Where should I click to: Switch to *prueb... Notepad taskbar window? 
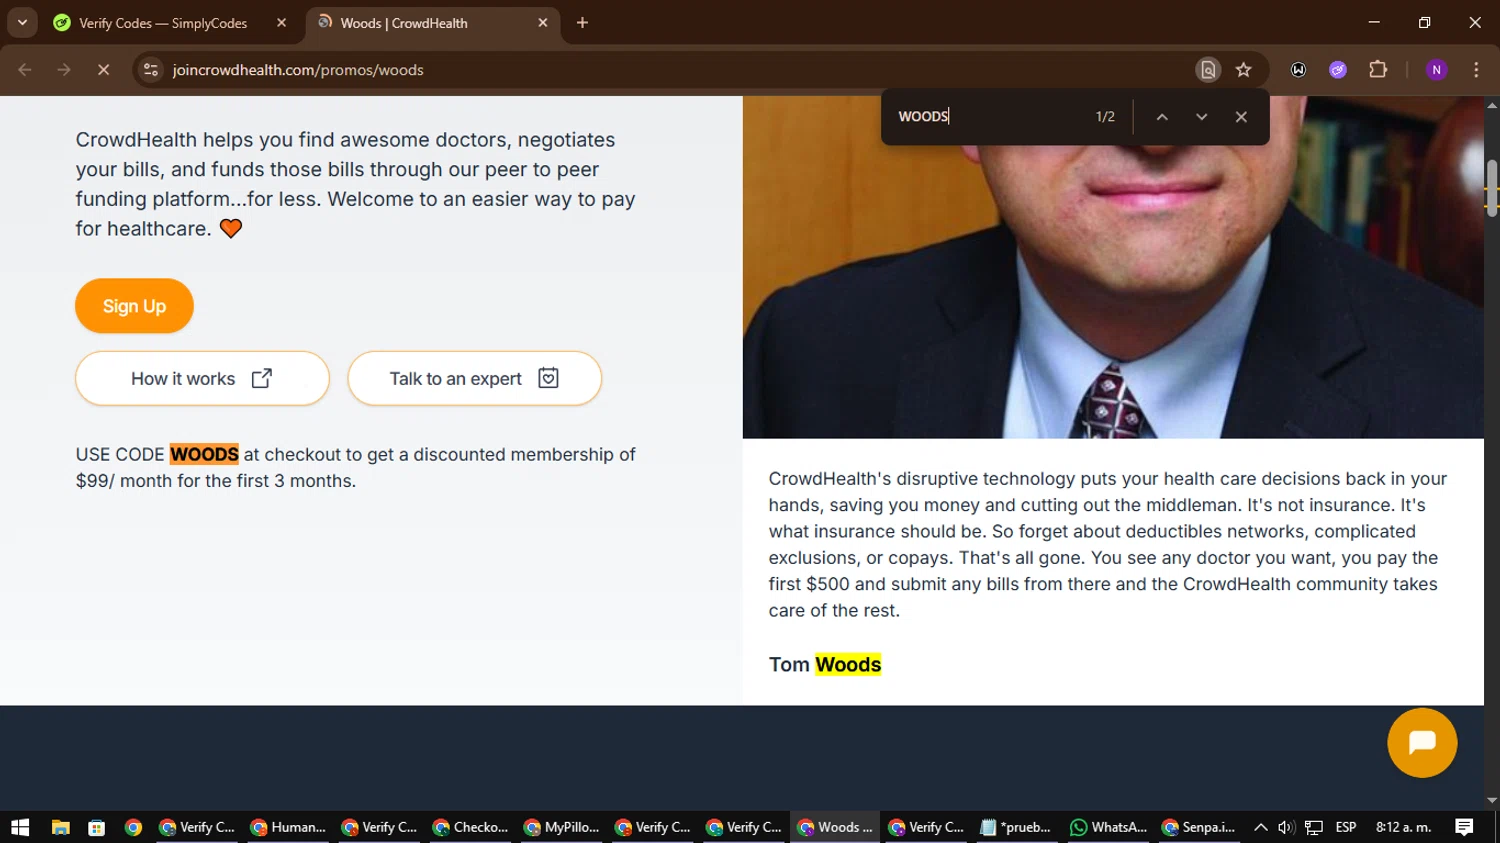(x=1016, y=827)
